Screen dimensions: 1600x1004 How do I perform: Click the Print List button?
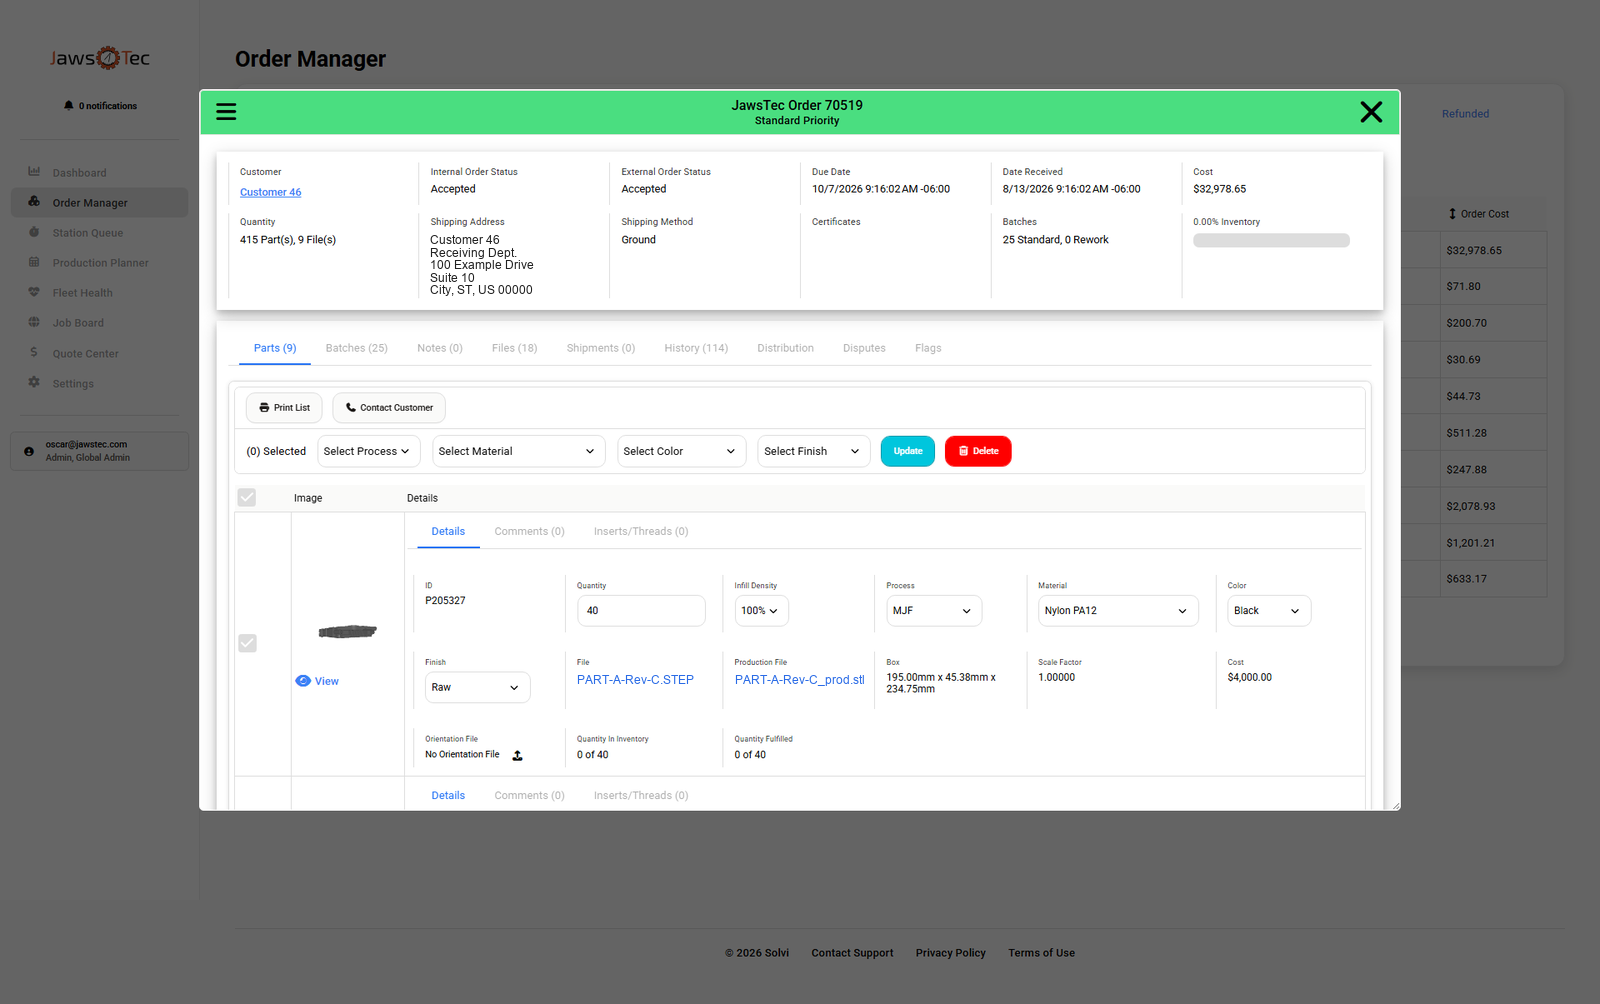(284, 408)
